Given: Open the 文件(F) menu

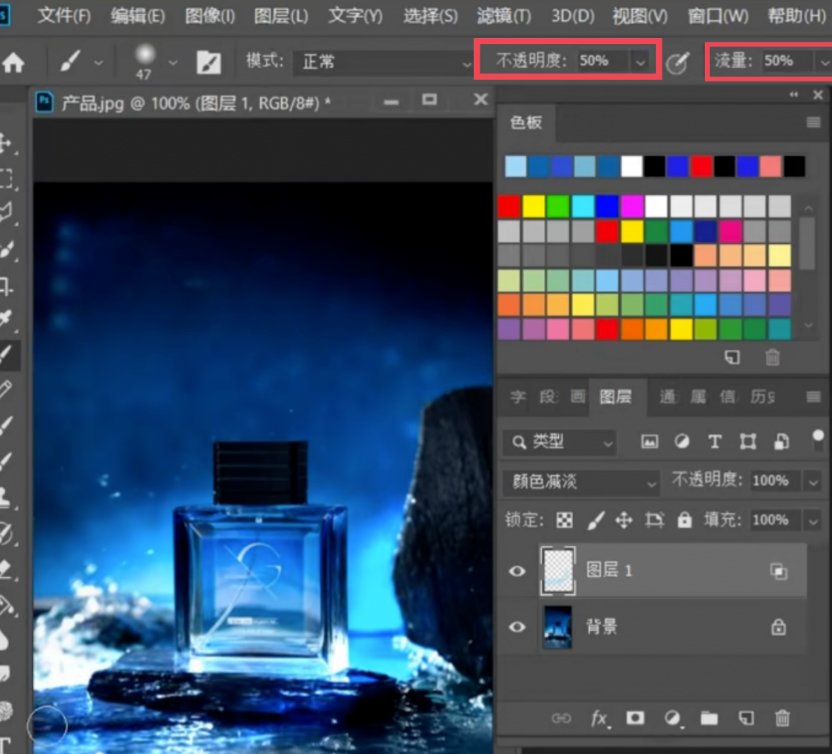Looking at the screenshot, I should (64, 15).
